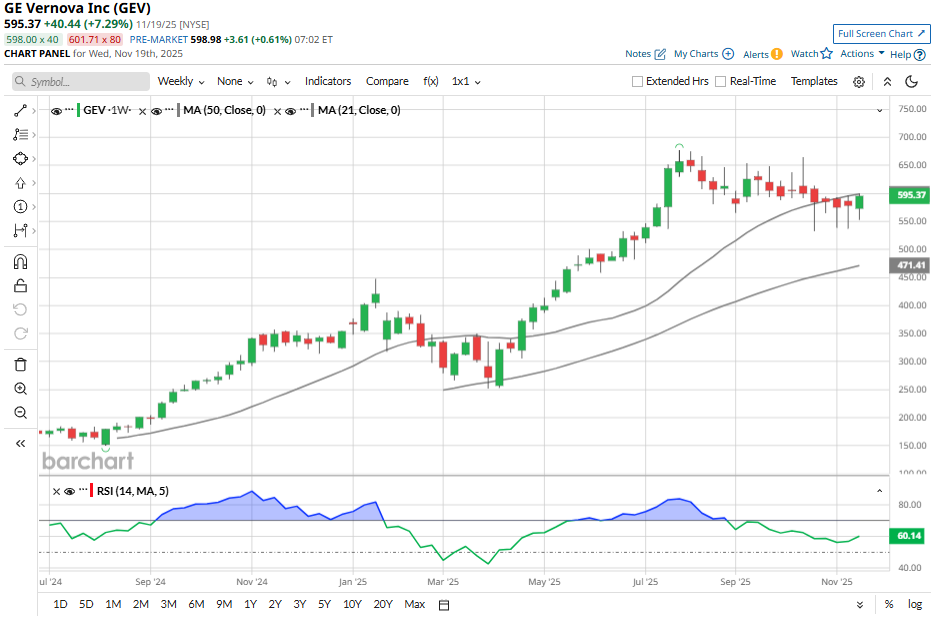Open the Fibonacci and text annotations tool
949x635 pixels.
coord(20,134)
